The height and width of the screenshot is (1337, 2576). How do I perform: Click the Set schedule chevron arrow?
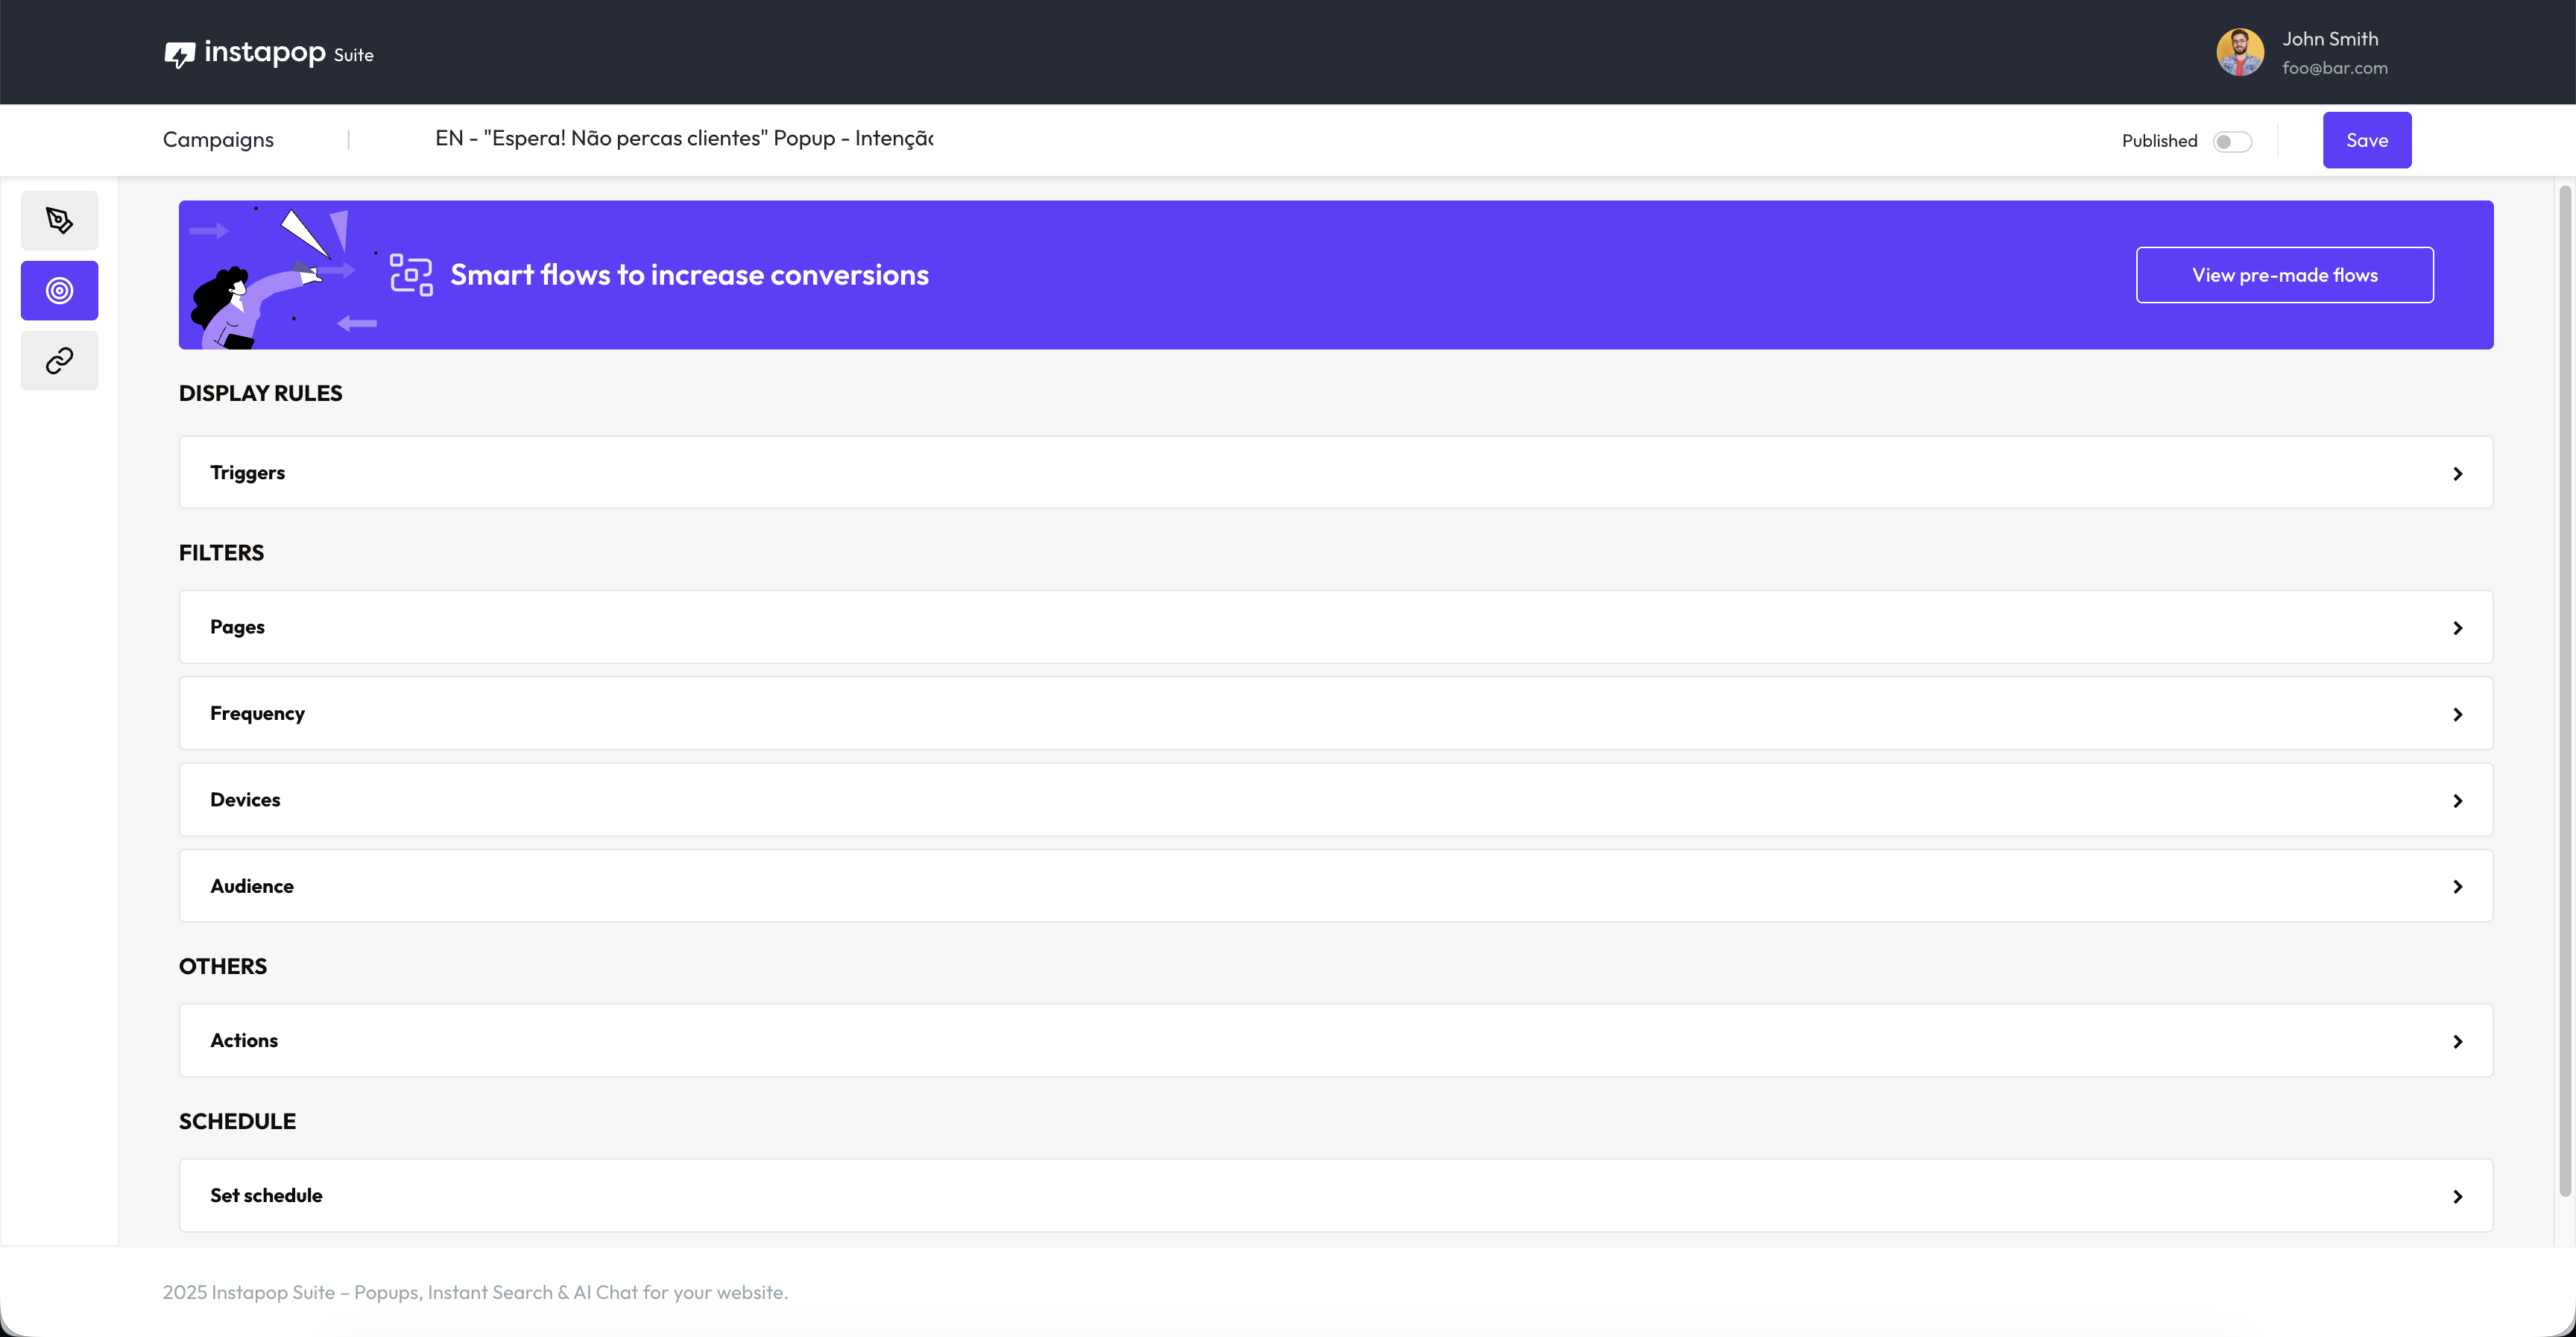pyautogui.click(x=2457, y=1196)
